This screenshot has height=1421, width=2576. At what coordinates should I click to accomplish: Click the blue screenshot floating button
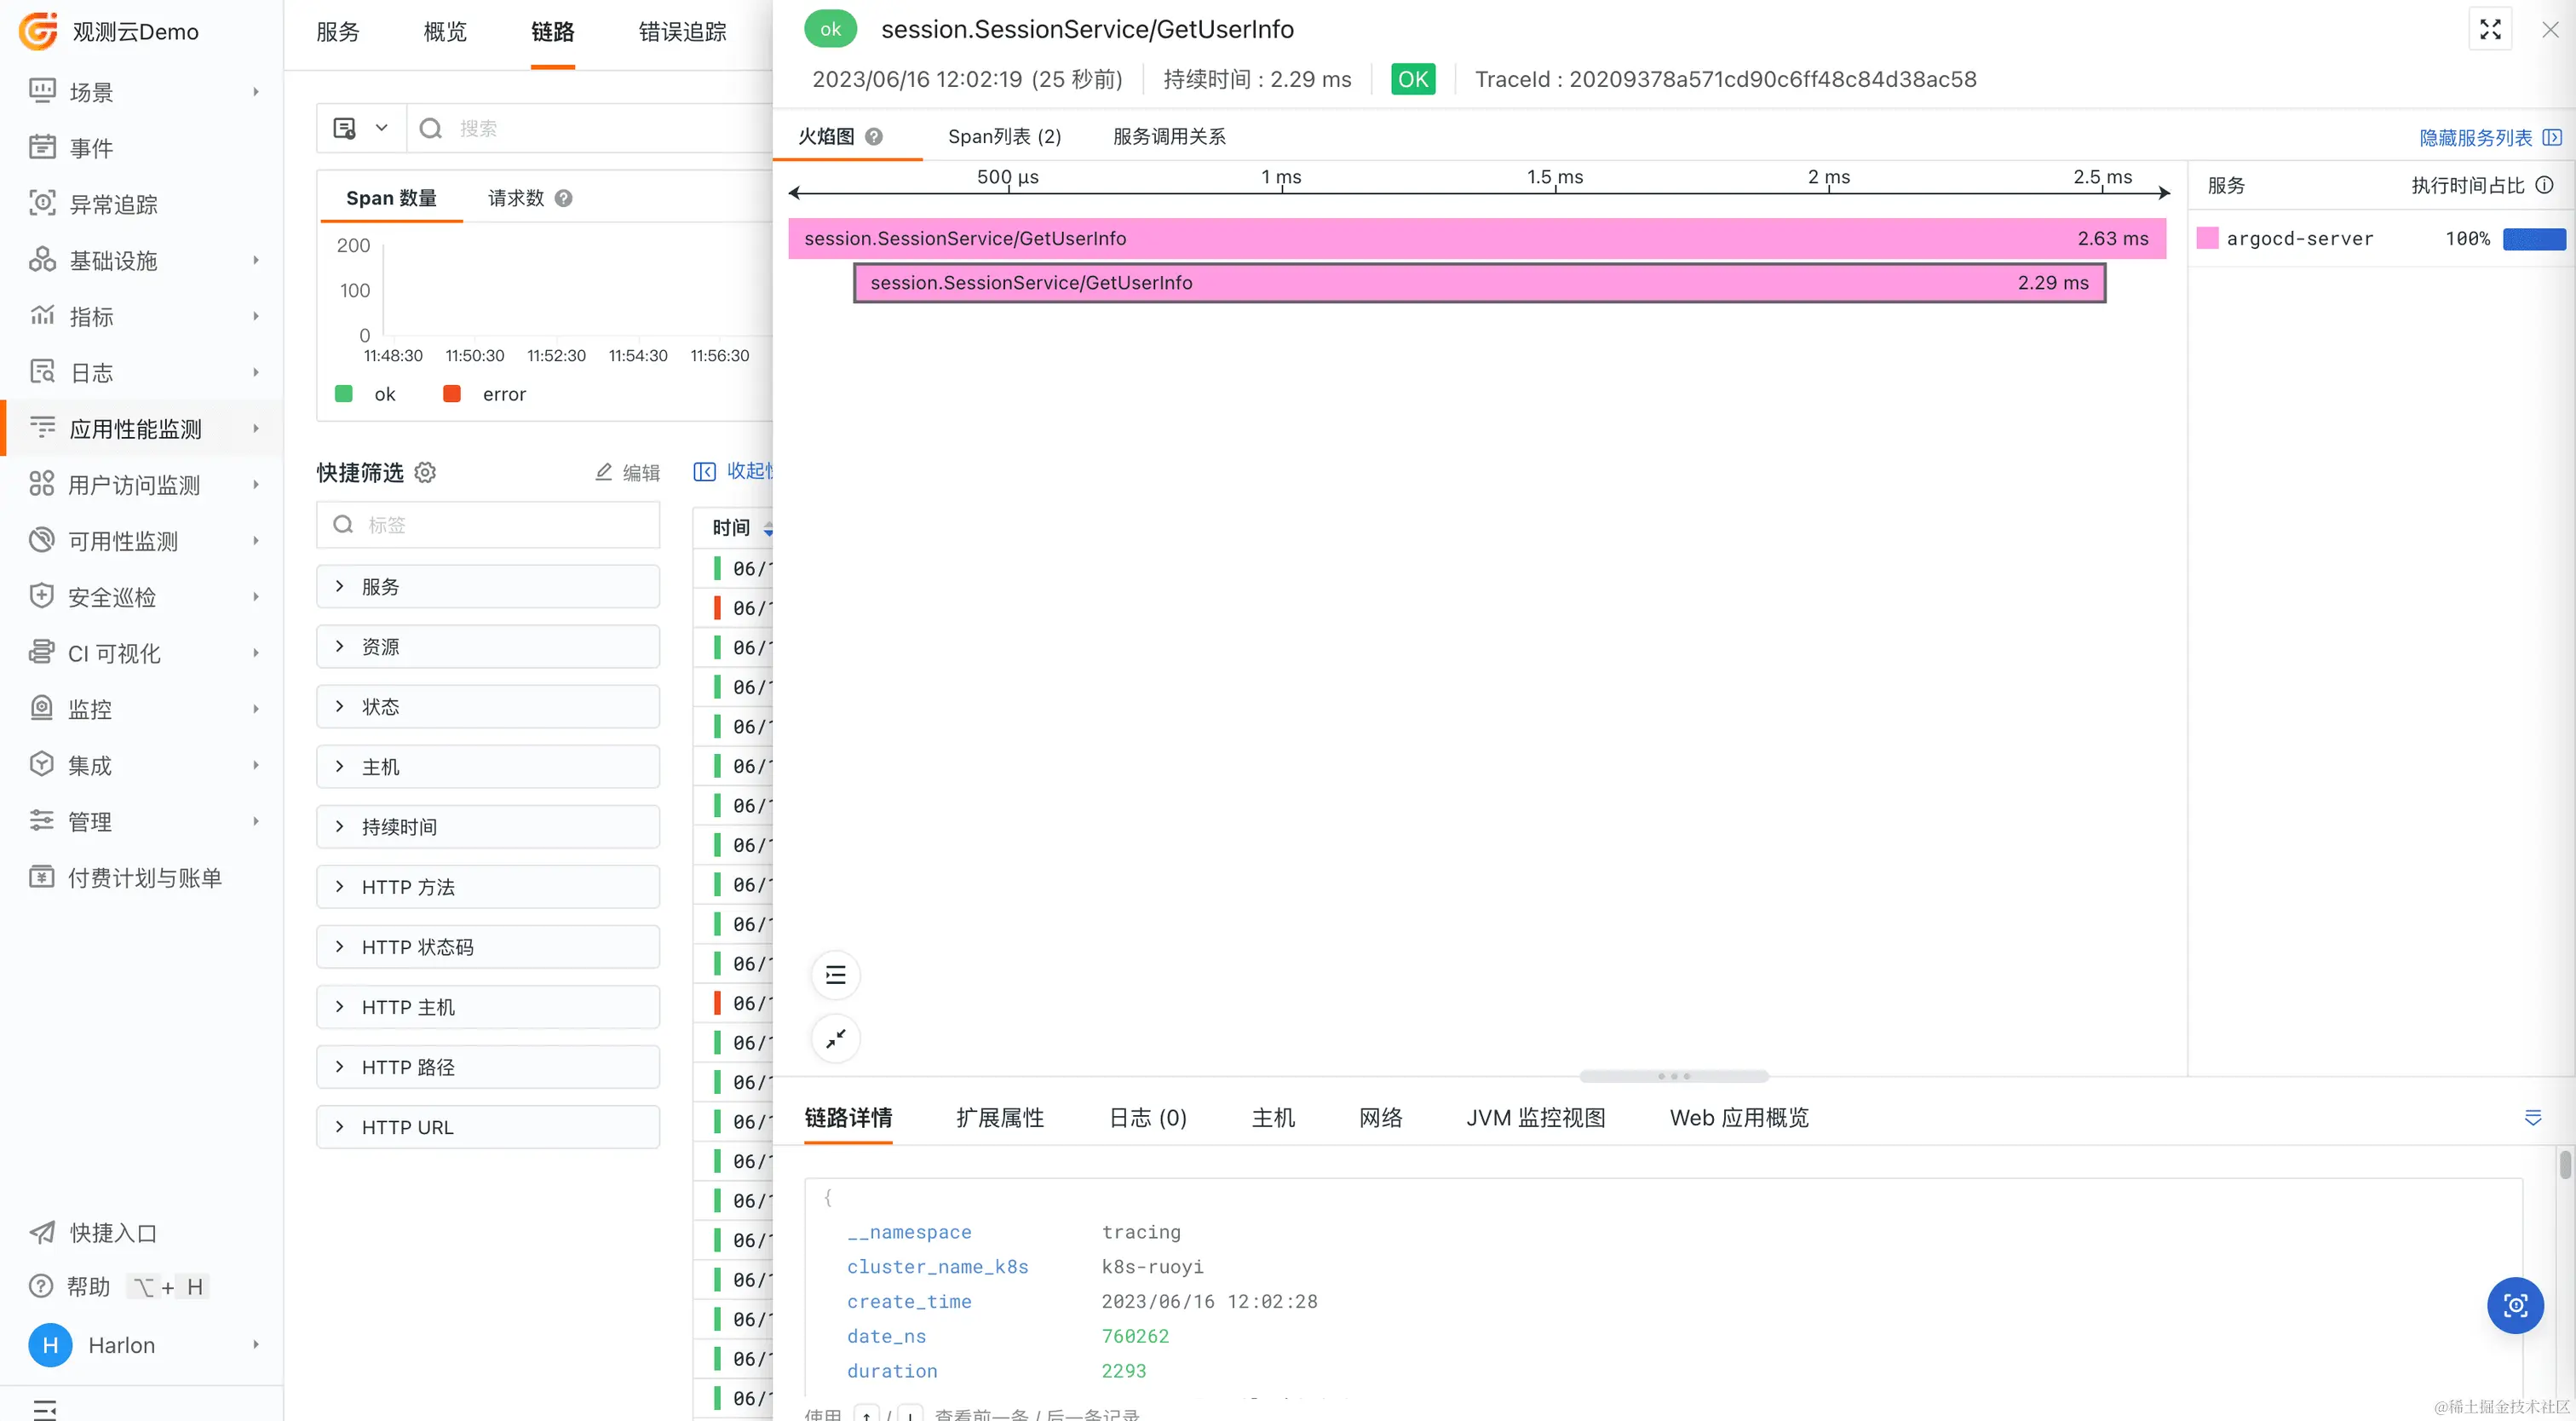coord(2515,1305)
